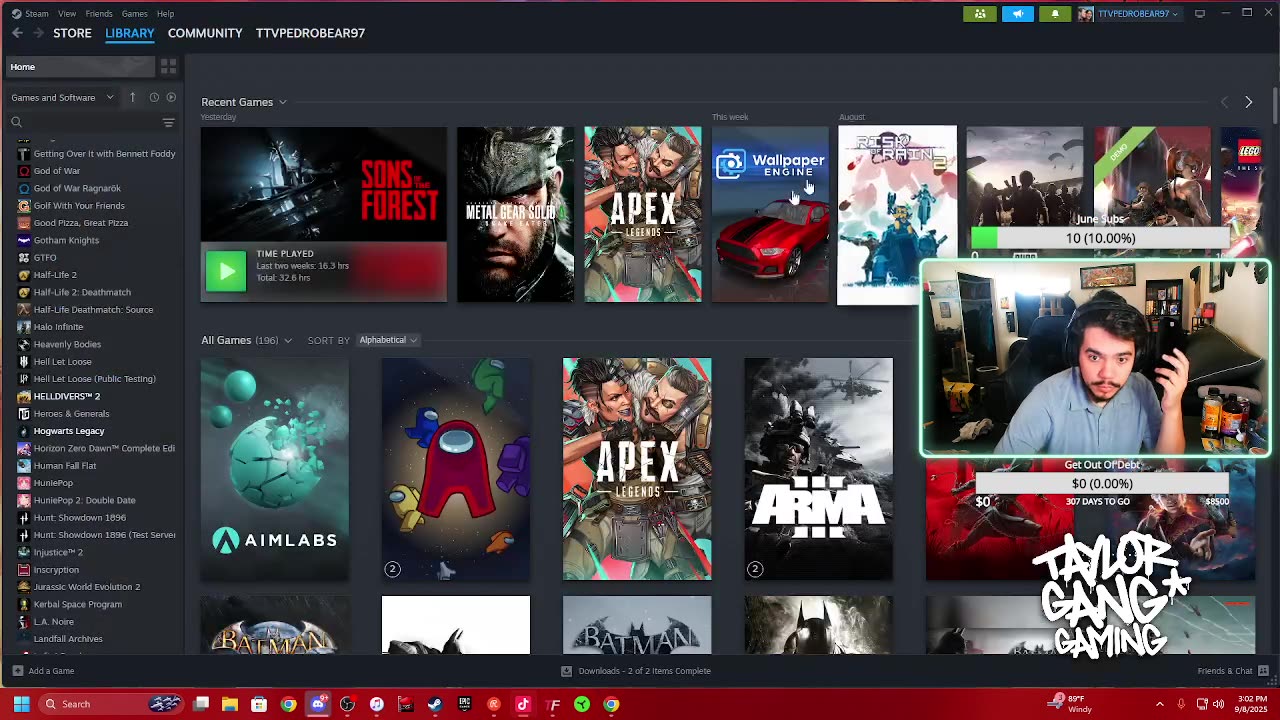Open the Friends menu
1280x720 pixels.
point(99,14)
